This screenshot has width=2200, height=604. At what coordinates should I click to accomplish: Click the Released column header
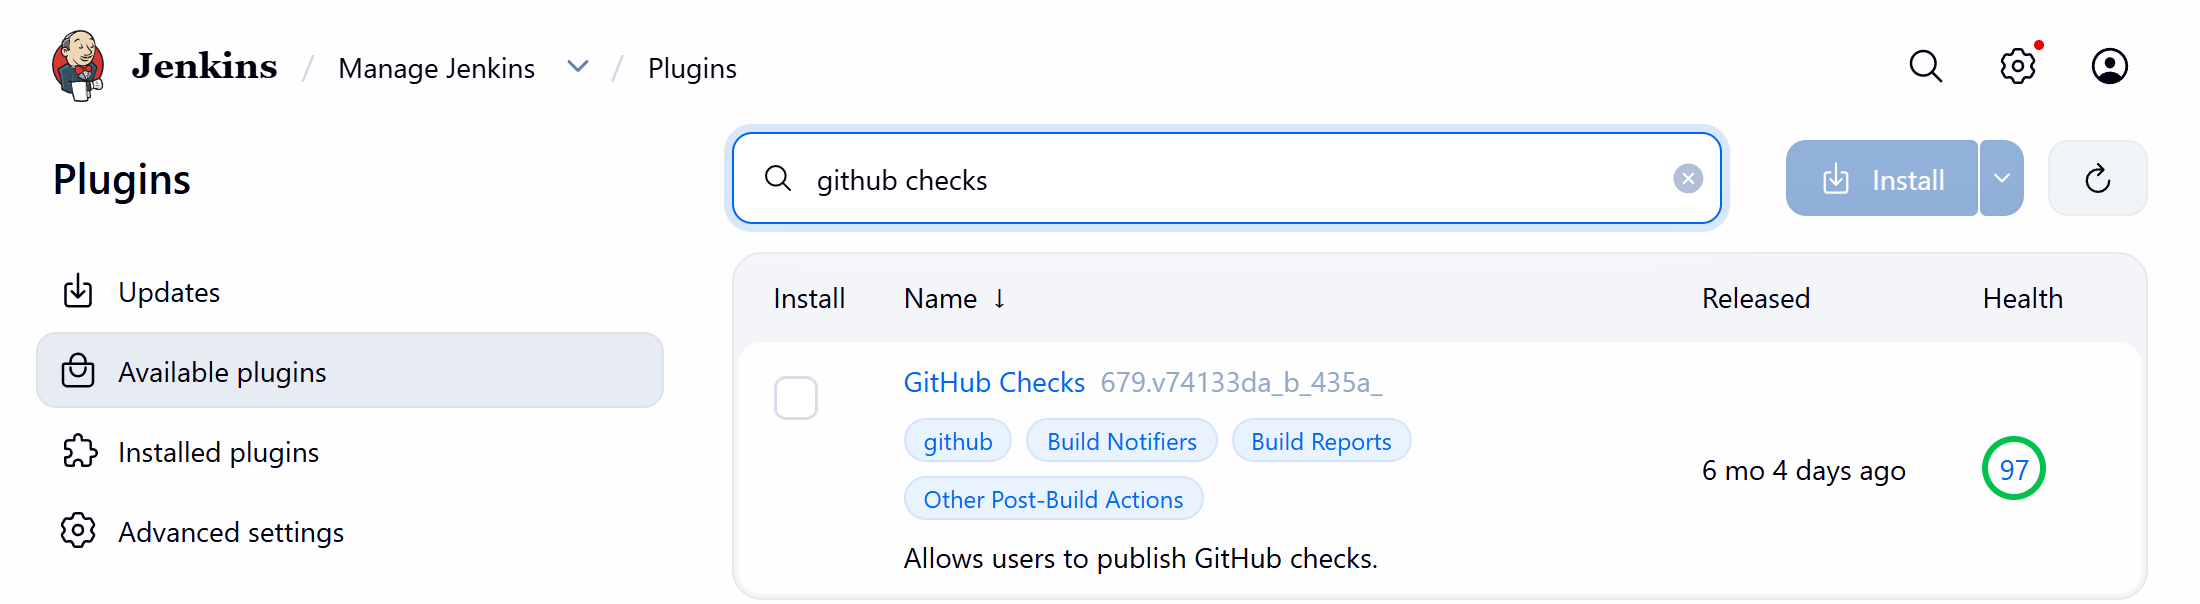[x=1756, y=298]
